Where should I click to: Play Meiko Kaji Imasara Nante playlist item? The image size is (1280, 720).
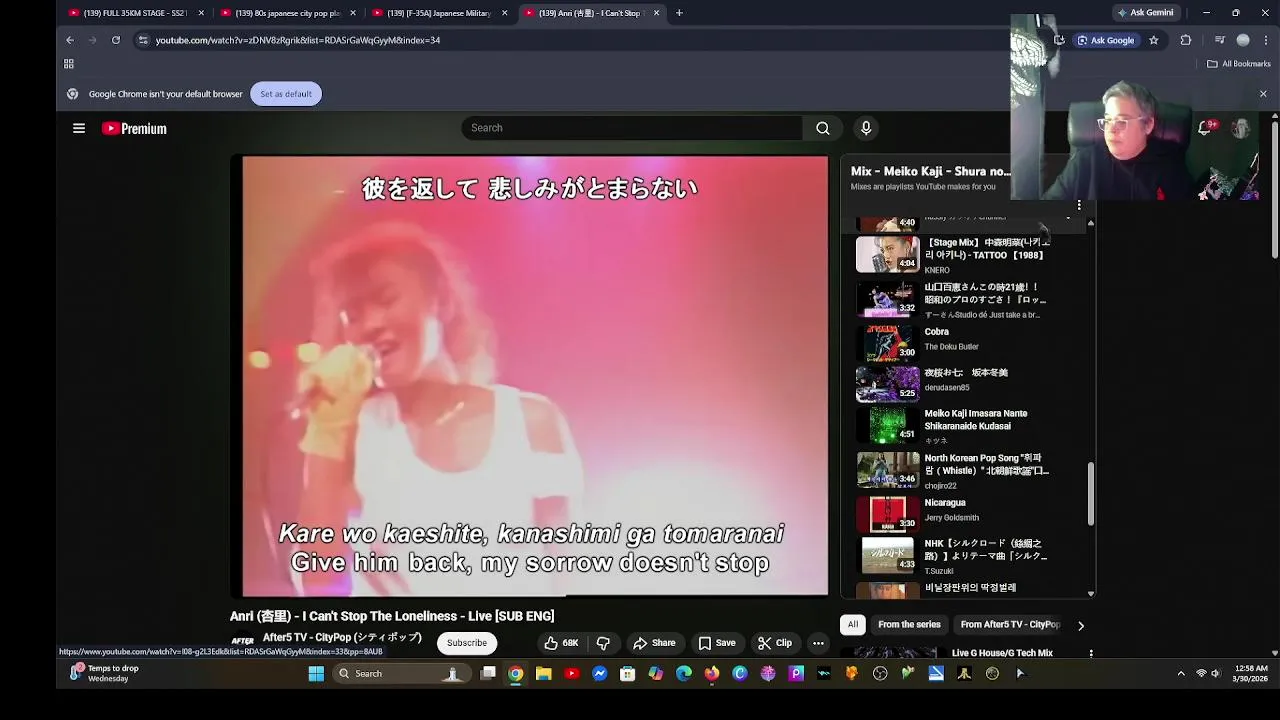click(954, 425)
